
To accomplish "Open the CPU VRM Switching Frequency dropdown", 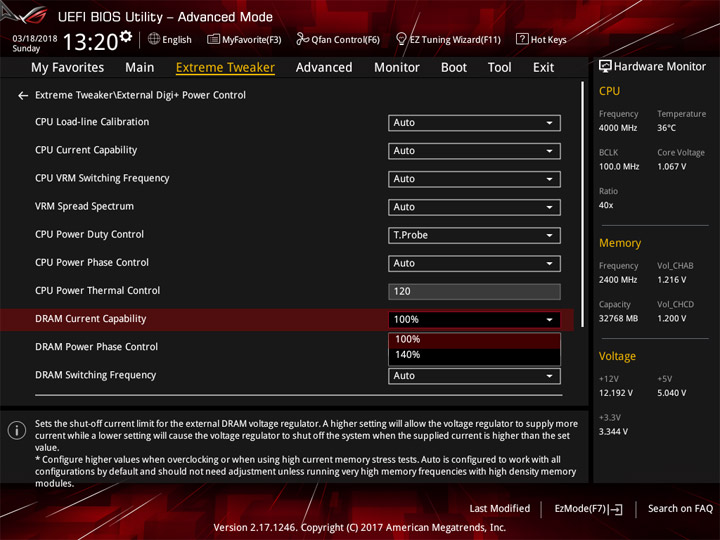I will [x=474, y=179].
